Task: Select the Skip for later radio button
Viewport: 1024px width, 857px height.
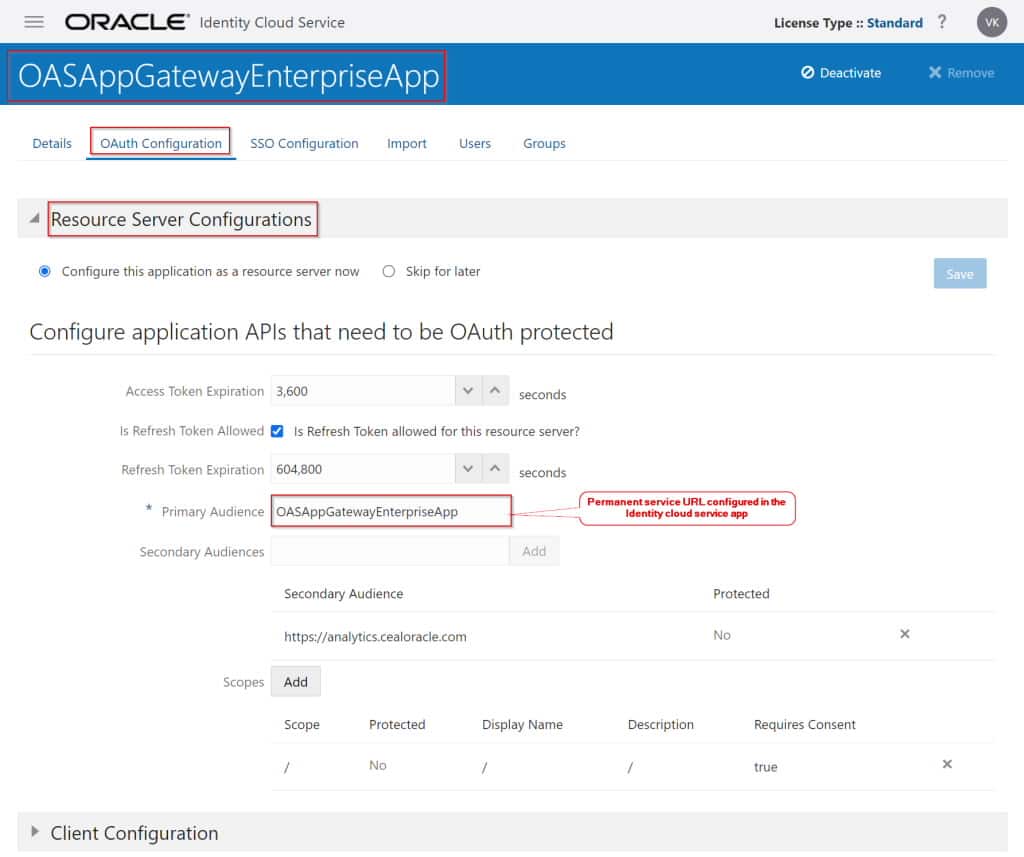Action: [x=388, y=271]
